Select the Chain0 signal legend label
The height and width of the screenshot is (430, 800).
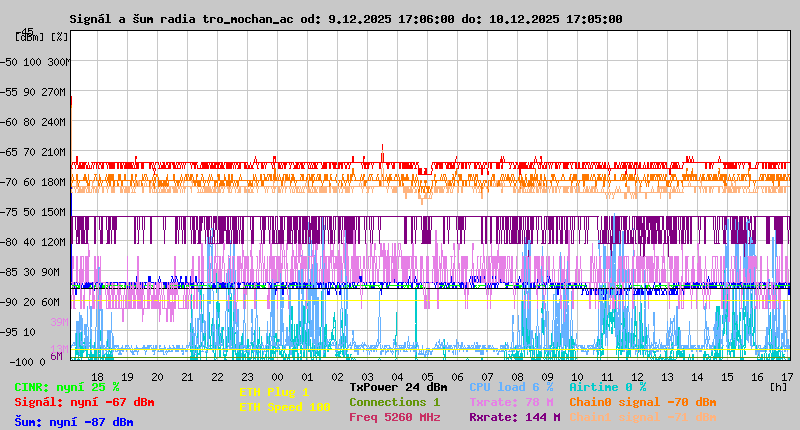click(x=642, y=402)
